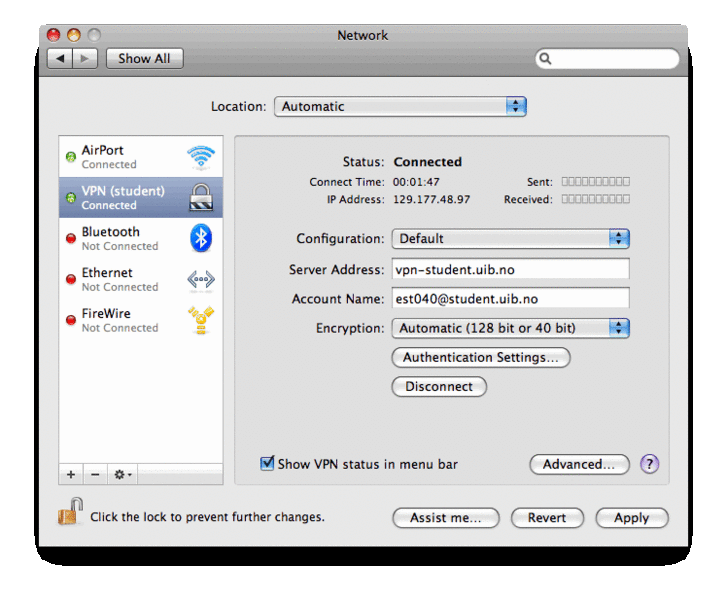Click the Show All button
727x600 pixels.
(x=145, y=58)
